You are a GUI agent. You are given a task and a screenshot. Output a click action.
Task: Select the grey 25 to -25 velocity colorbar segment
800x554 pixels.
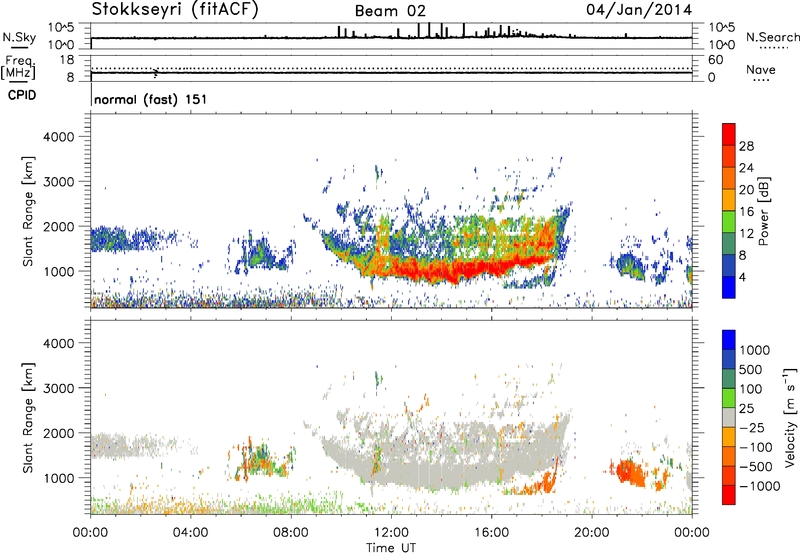click(729, 417)
